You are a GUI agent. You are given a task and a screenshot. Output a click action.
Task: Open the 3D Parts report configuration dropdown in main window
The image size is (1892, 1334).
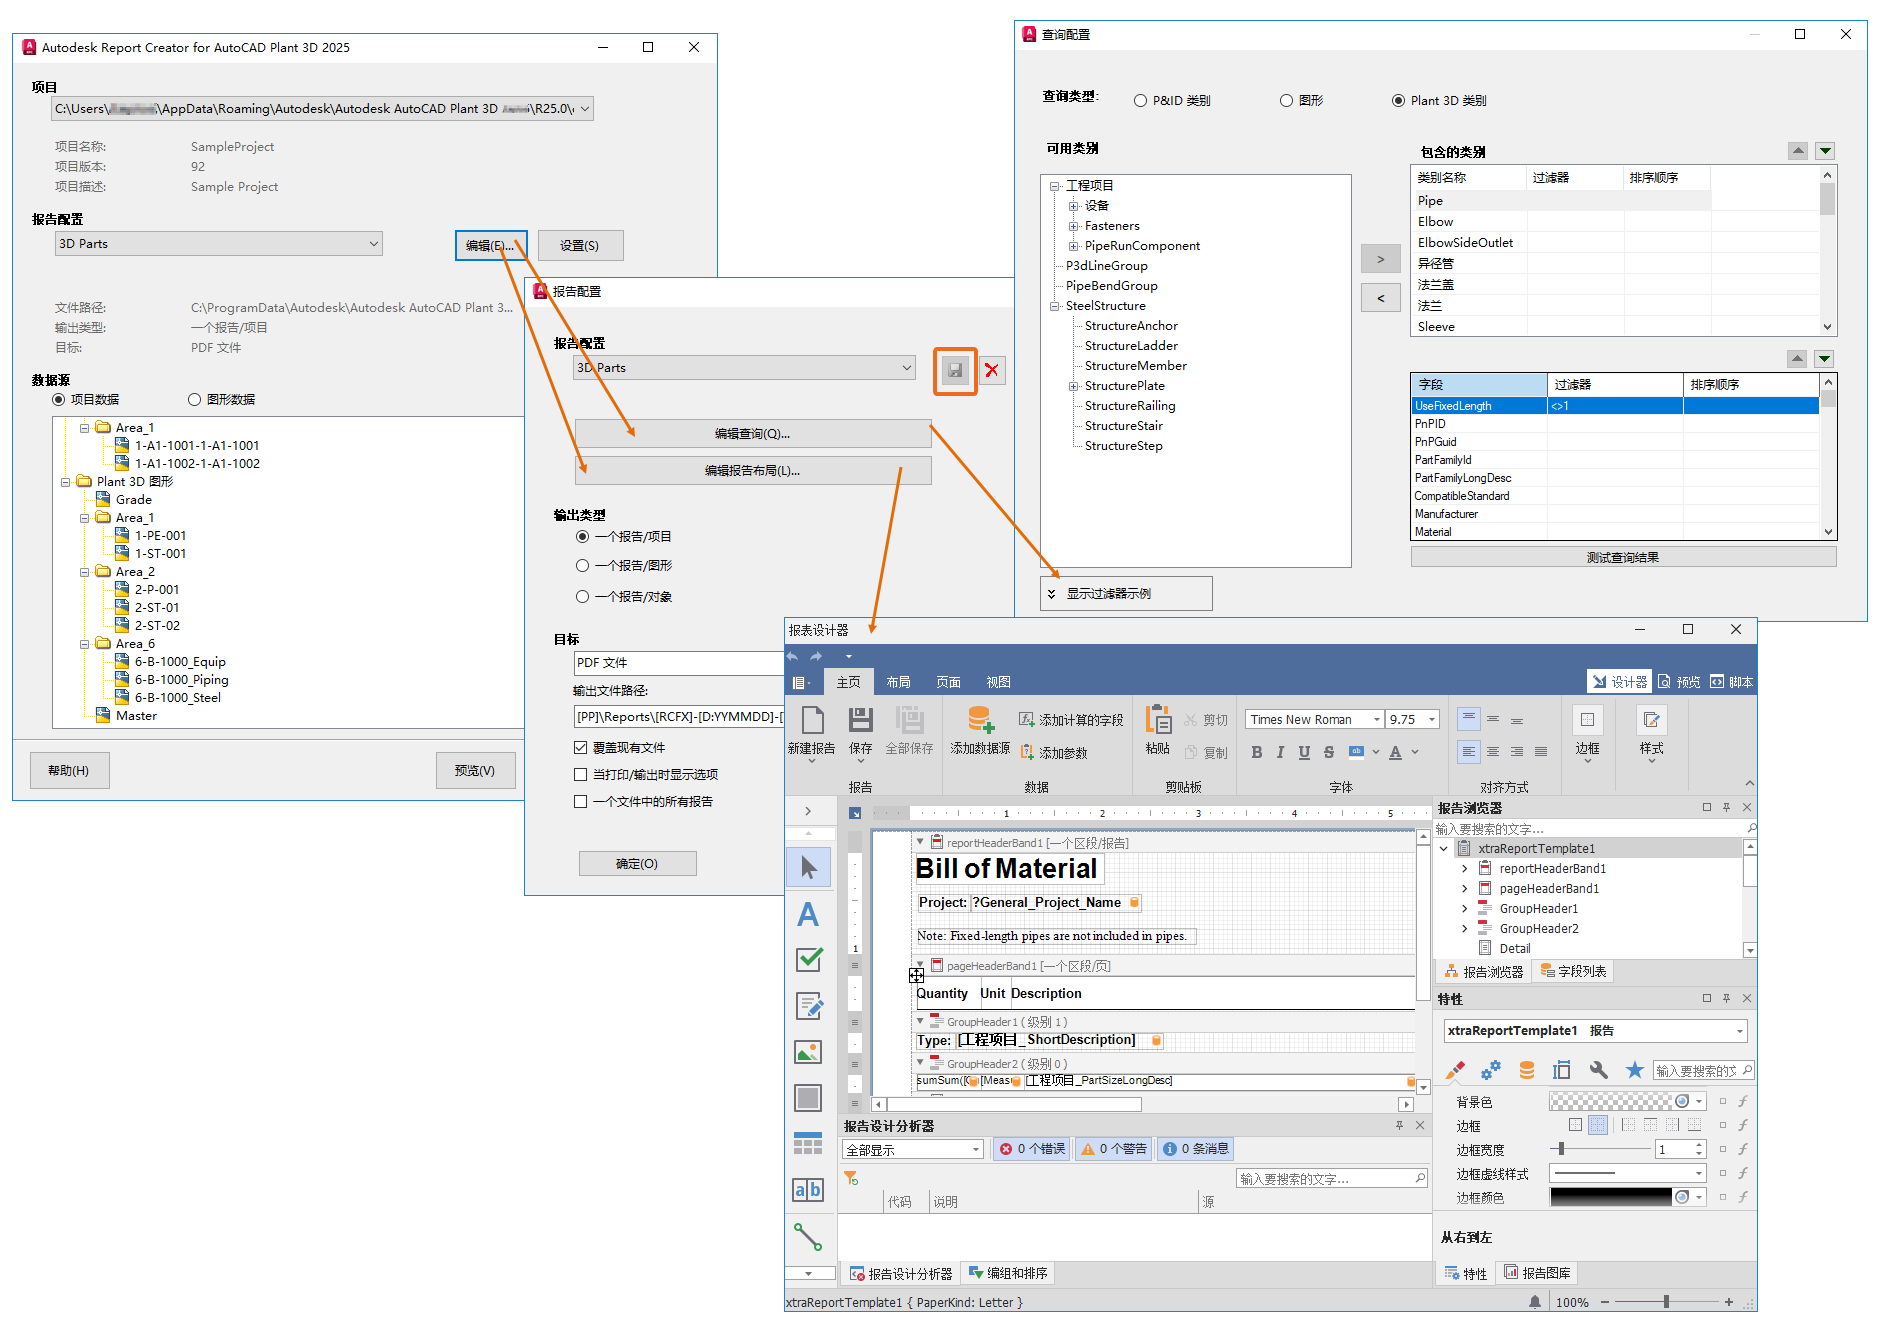tap(219, 244)
